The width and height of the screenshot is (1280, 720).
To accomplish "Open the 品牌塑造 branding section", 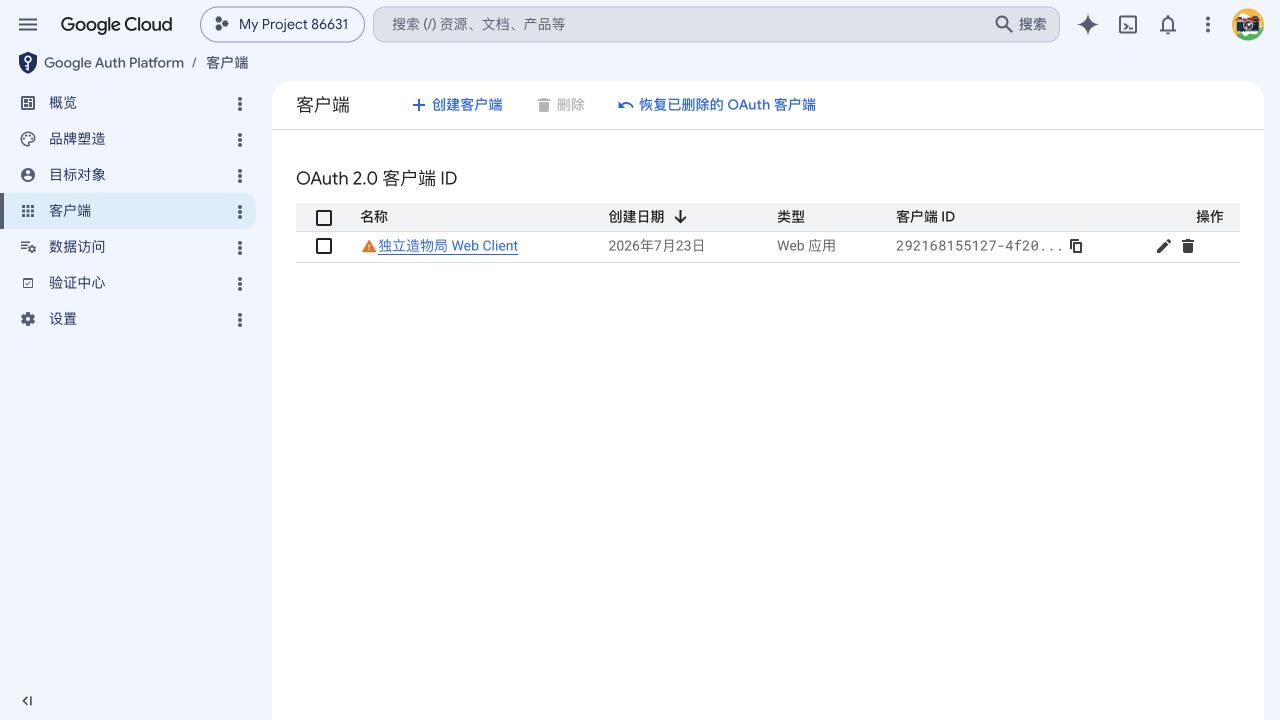I will [77, 139].
